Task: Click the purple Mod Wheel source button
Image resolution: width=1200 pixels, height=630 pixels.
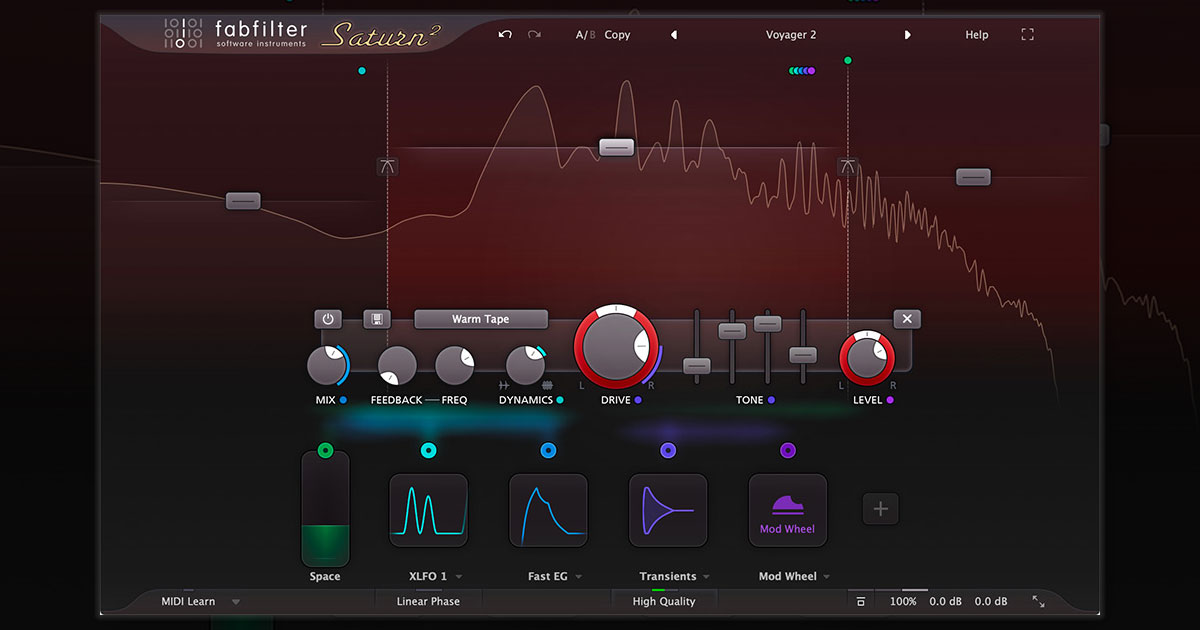Action: 788,451
